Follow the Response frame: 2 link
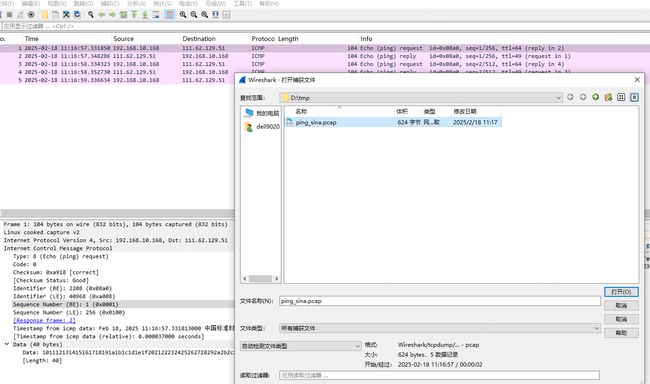This screenshot has width=650, height=384. (44, 321)
